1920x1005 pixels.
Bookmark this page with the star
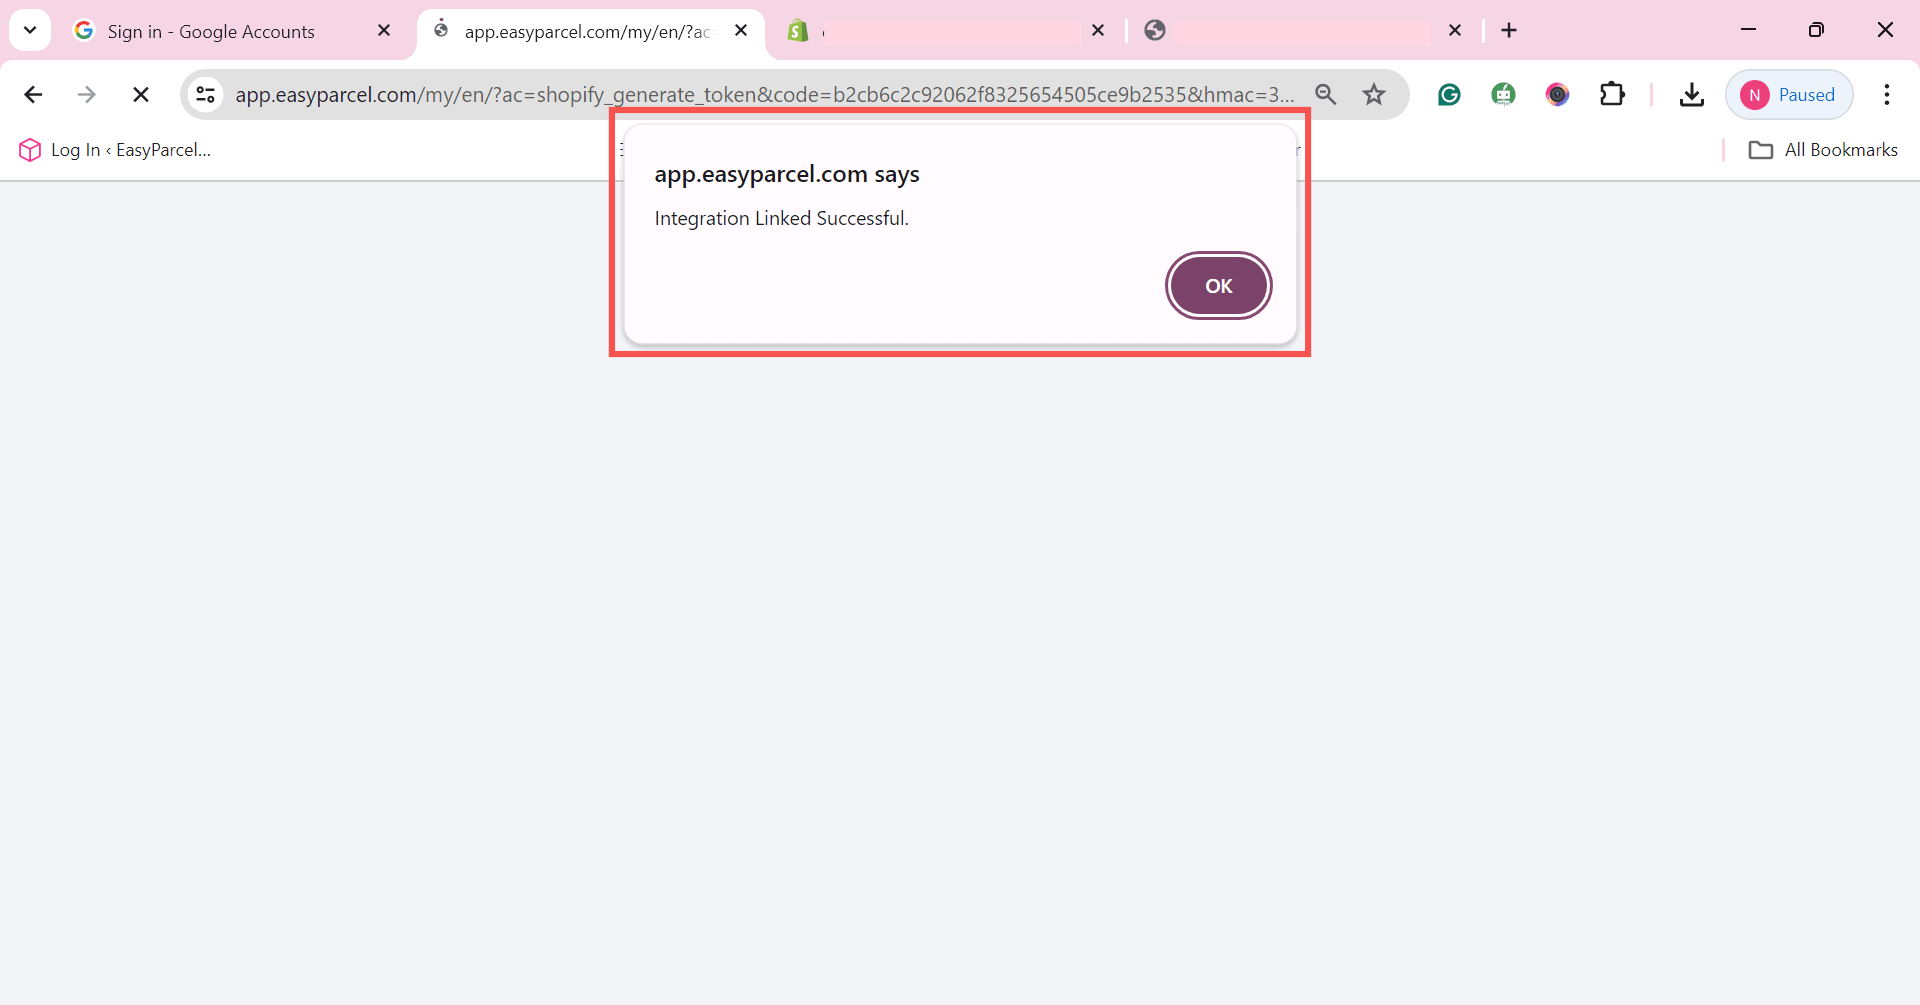tap(1374, 94)
